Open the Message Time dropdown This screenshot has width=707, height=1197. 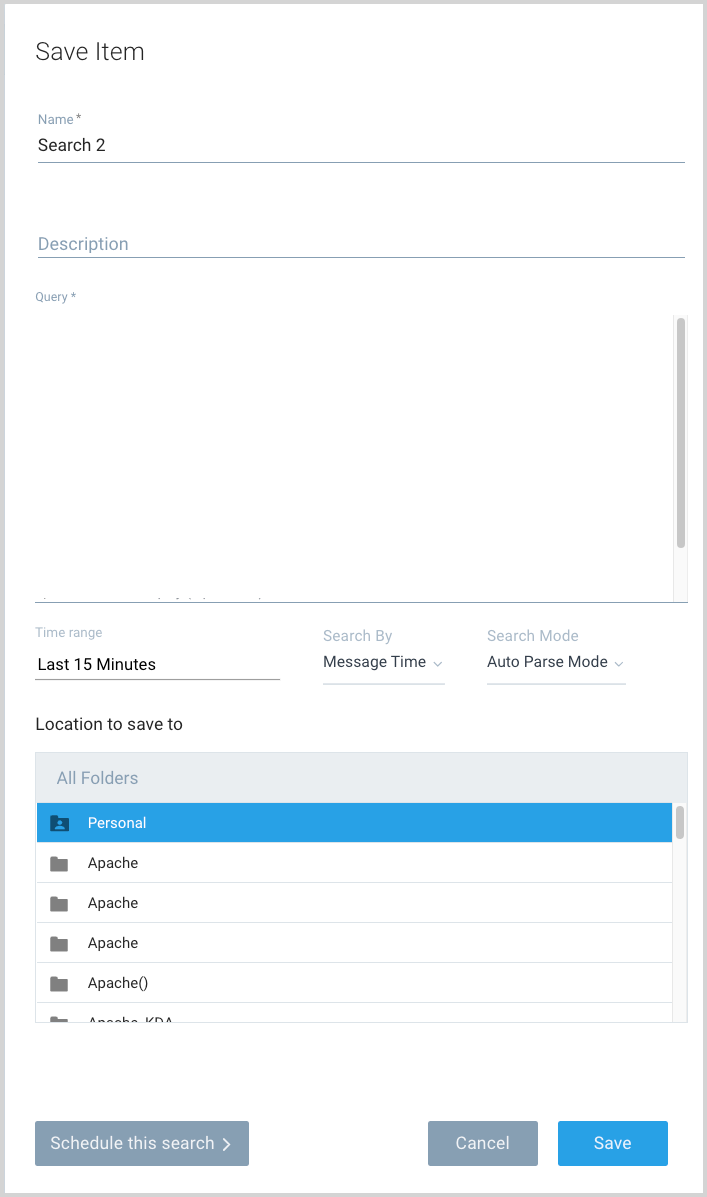click(383, 662)
